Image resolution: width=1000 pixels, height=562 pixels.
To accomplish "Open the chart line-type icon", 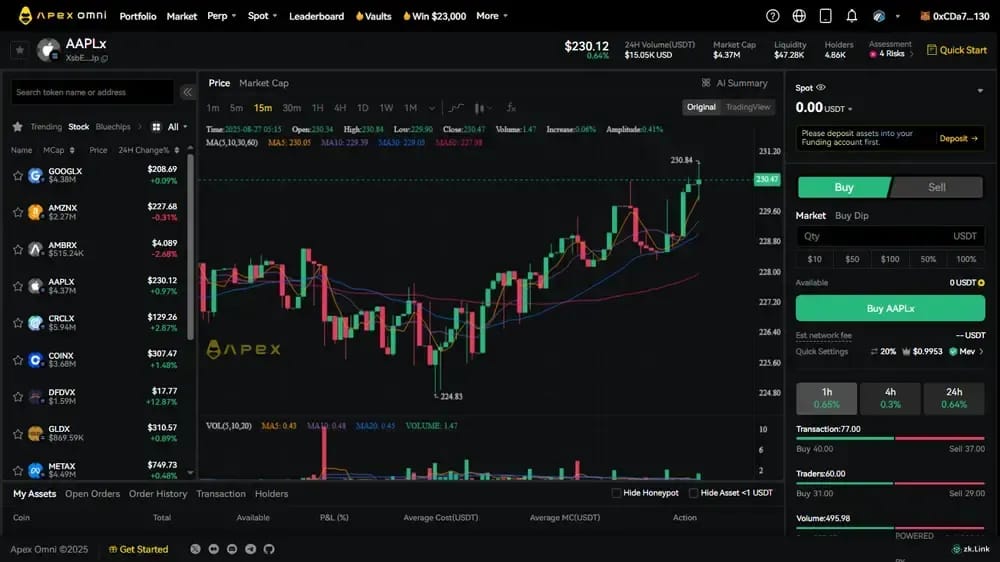I will (x=455, y=108).
